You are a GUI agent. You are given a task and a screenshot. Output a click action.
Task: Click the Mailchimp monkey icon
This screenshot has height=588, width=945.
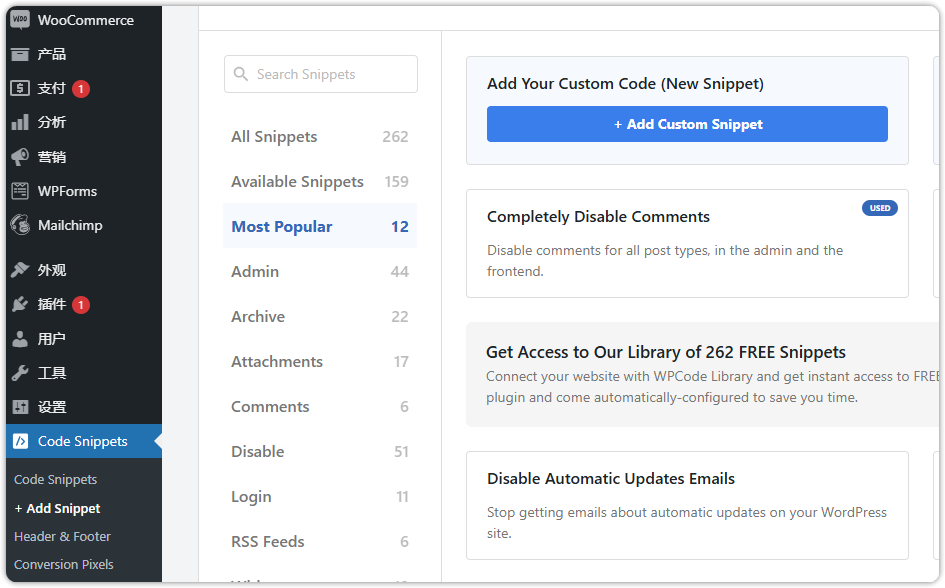pos(20,225)
